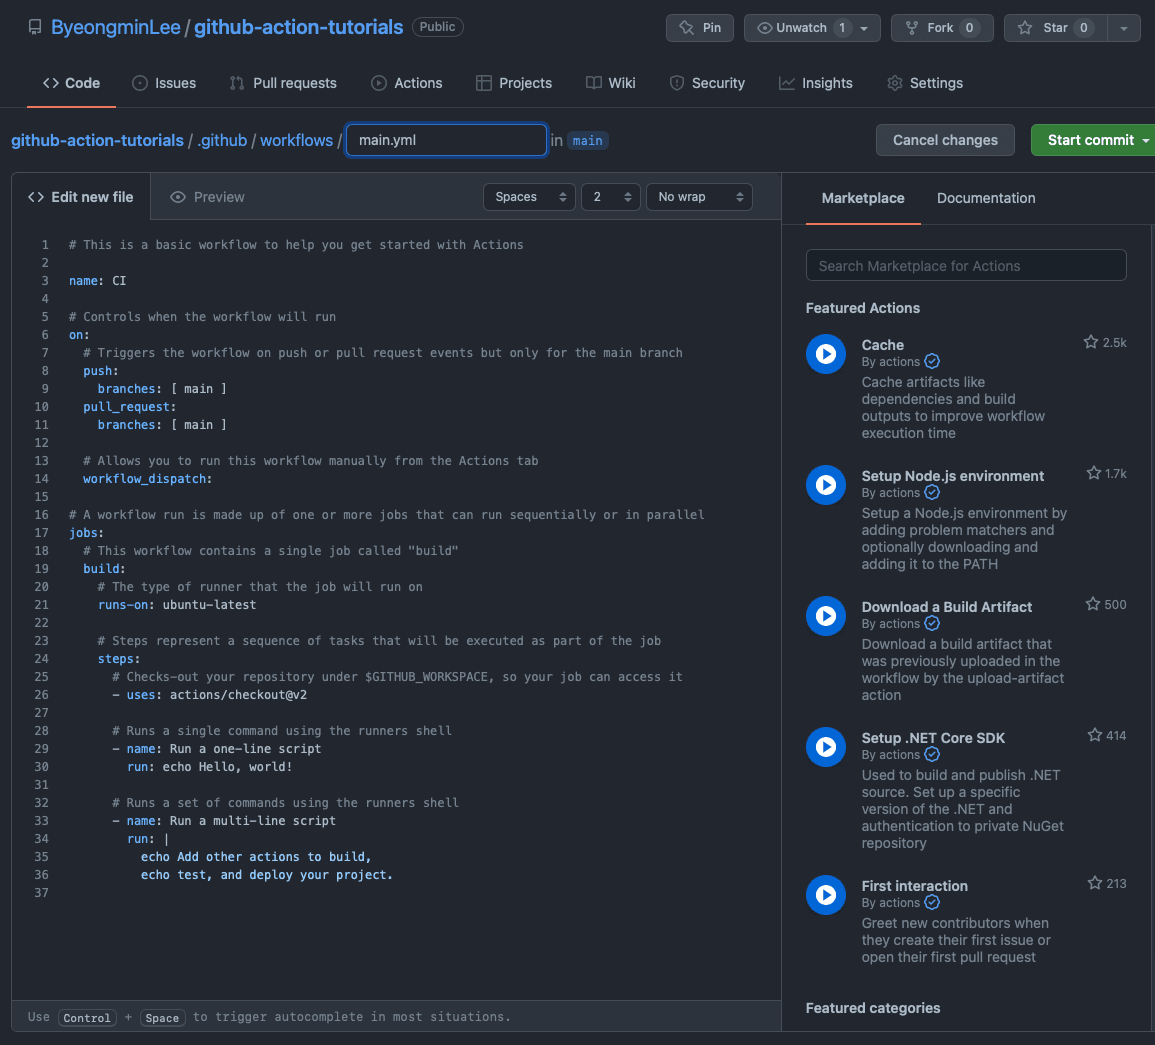Click the star icon showing 1.7k
Viewport: 1155px width, 1045px height.
(x=1094, y=473)
